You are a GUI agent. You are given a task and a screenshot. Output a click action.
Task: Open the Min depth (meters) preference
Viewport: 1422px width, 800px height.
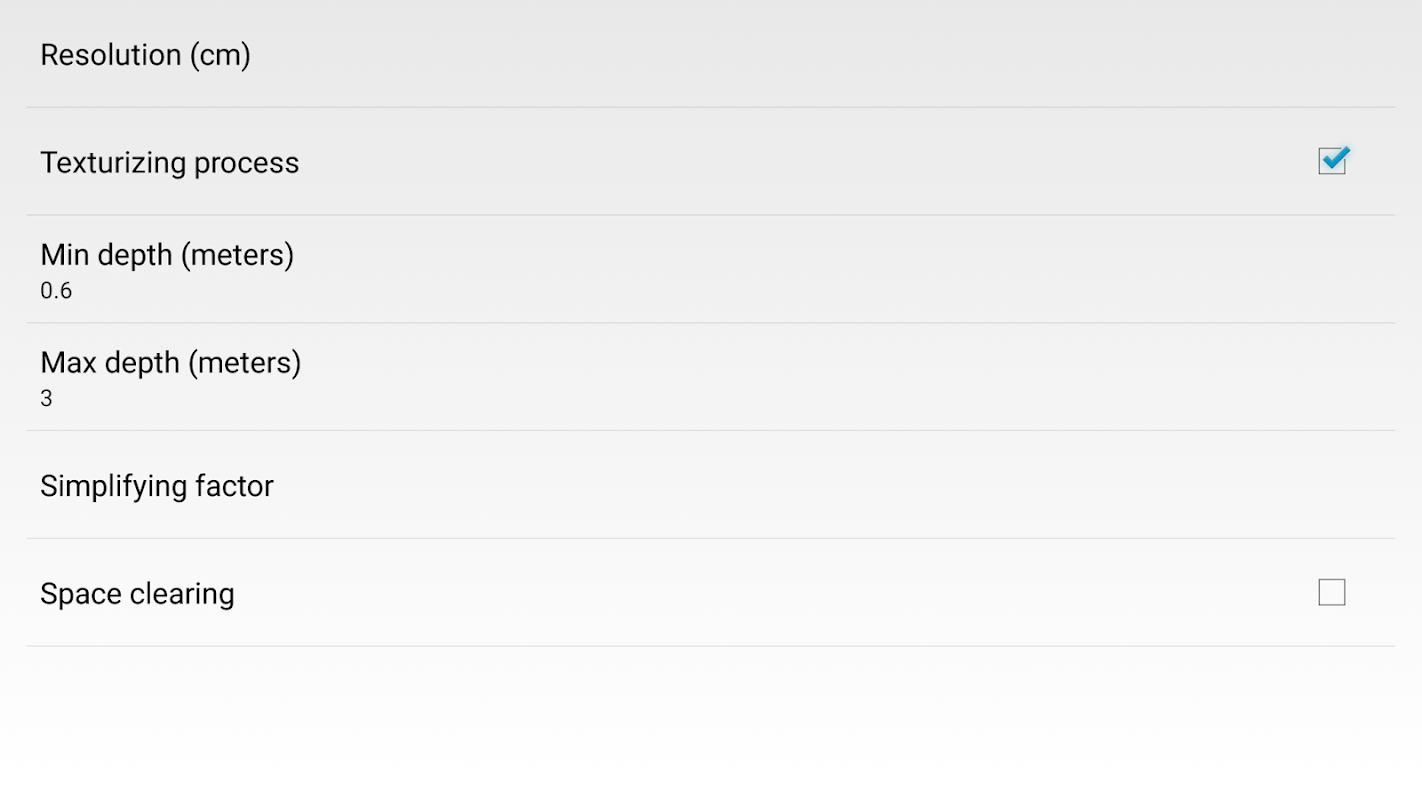tap(711, 269)
